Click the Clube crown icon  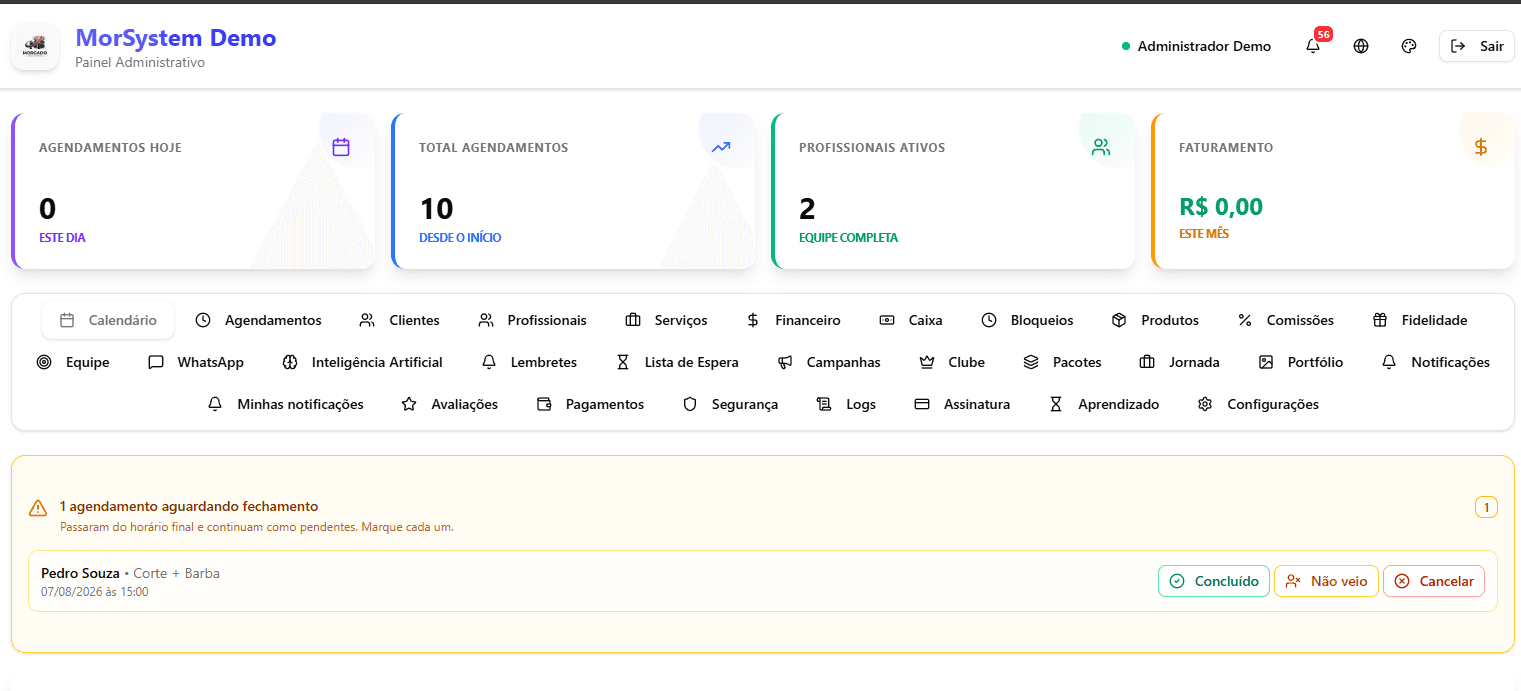927,362
